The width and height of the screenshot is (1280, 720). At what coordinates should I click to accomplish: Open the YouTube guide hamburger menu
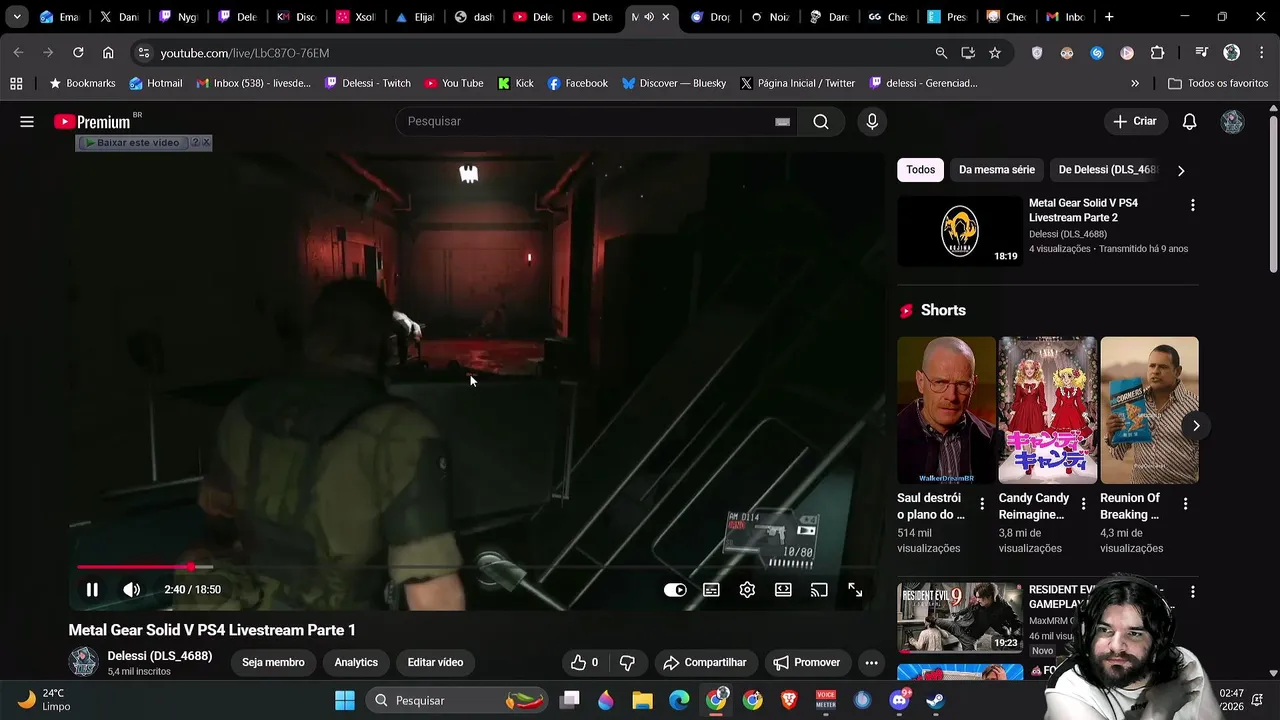(27, 121)
